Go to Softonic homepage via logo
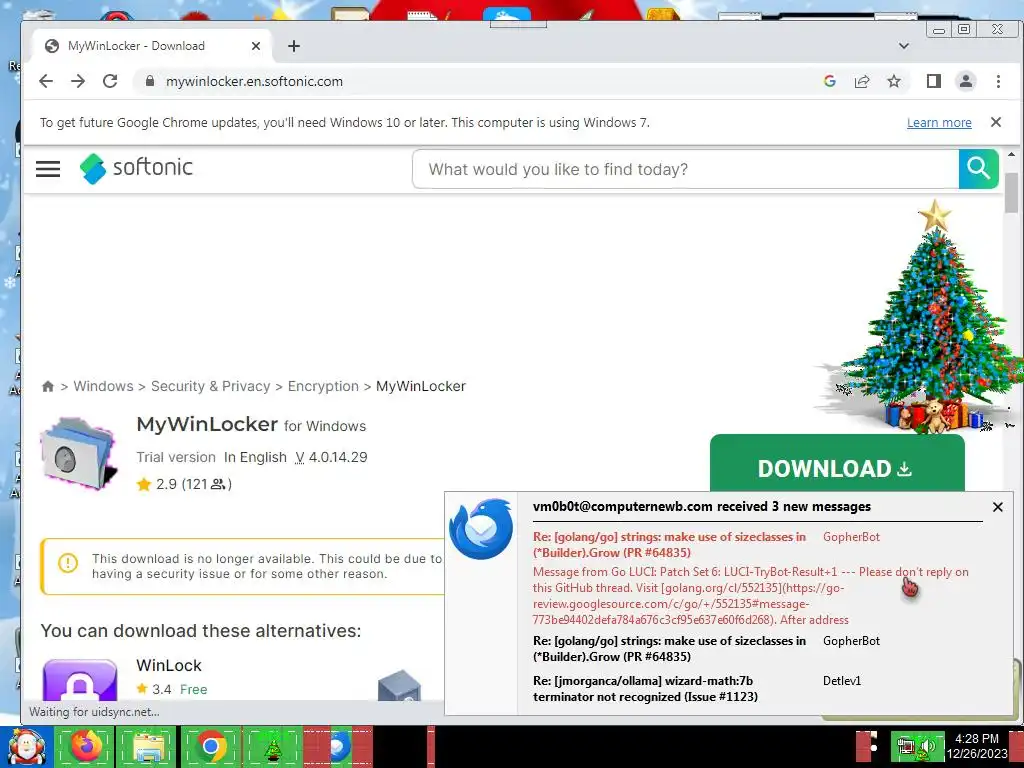Viewport: 1024px width, 768px height. coord(136,168)
